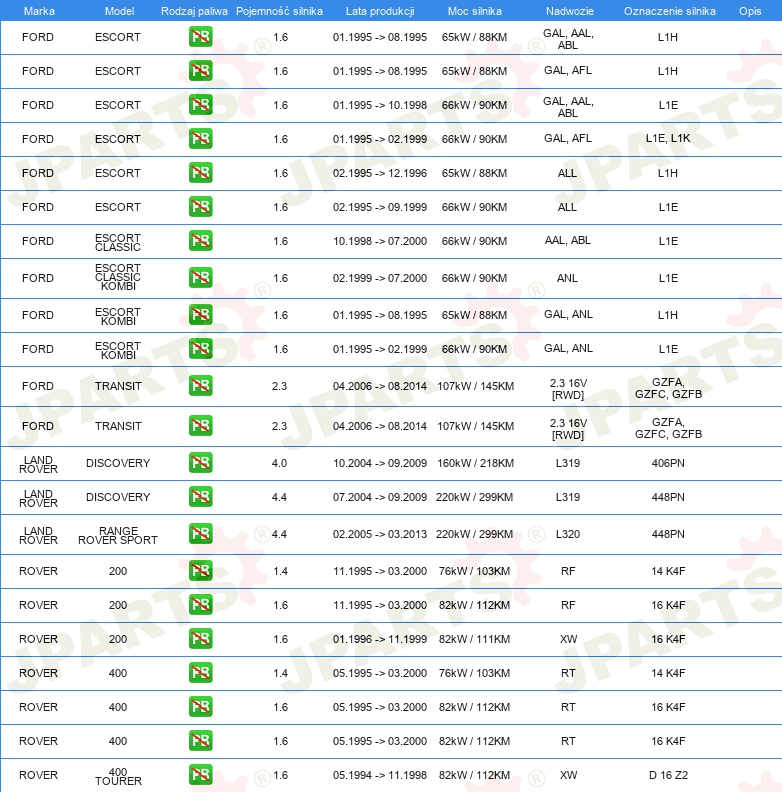This screenshot has width=782, height=792.
Task: Click the Rodzaj paliwa column header
Action: tap(194, 11)
